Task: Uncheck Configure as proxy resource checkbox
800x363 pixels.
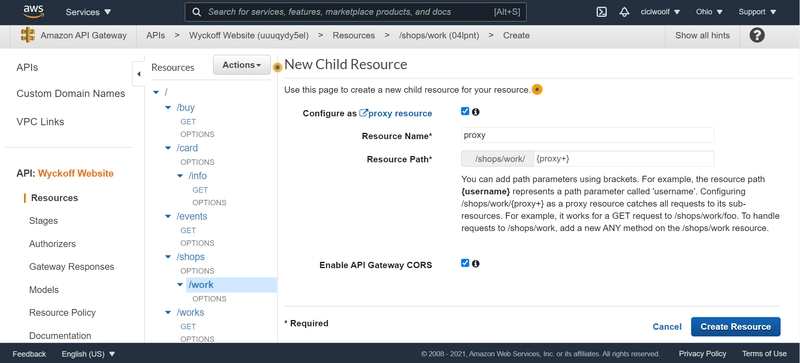Action: (x=465, y=111)
